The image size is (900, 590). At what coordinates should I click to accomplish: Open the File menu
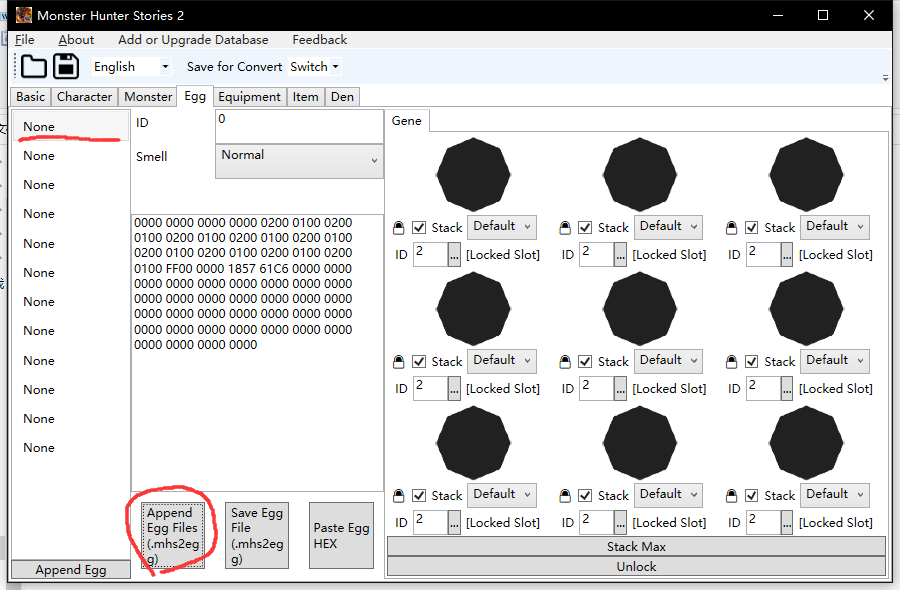coord(25,40)
